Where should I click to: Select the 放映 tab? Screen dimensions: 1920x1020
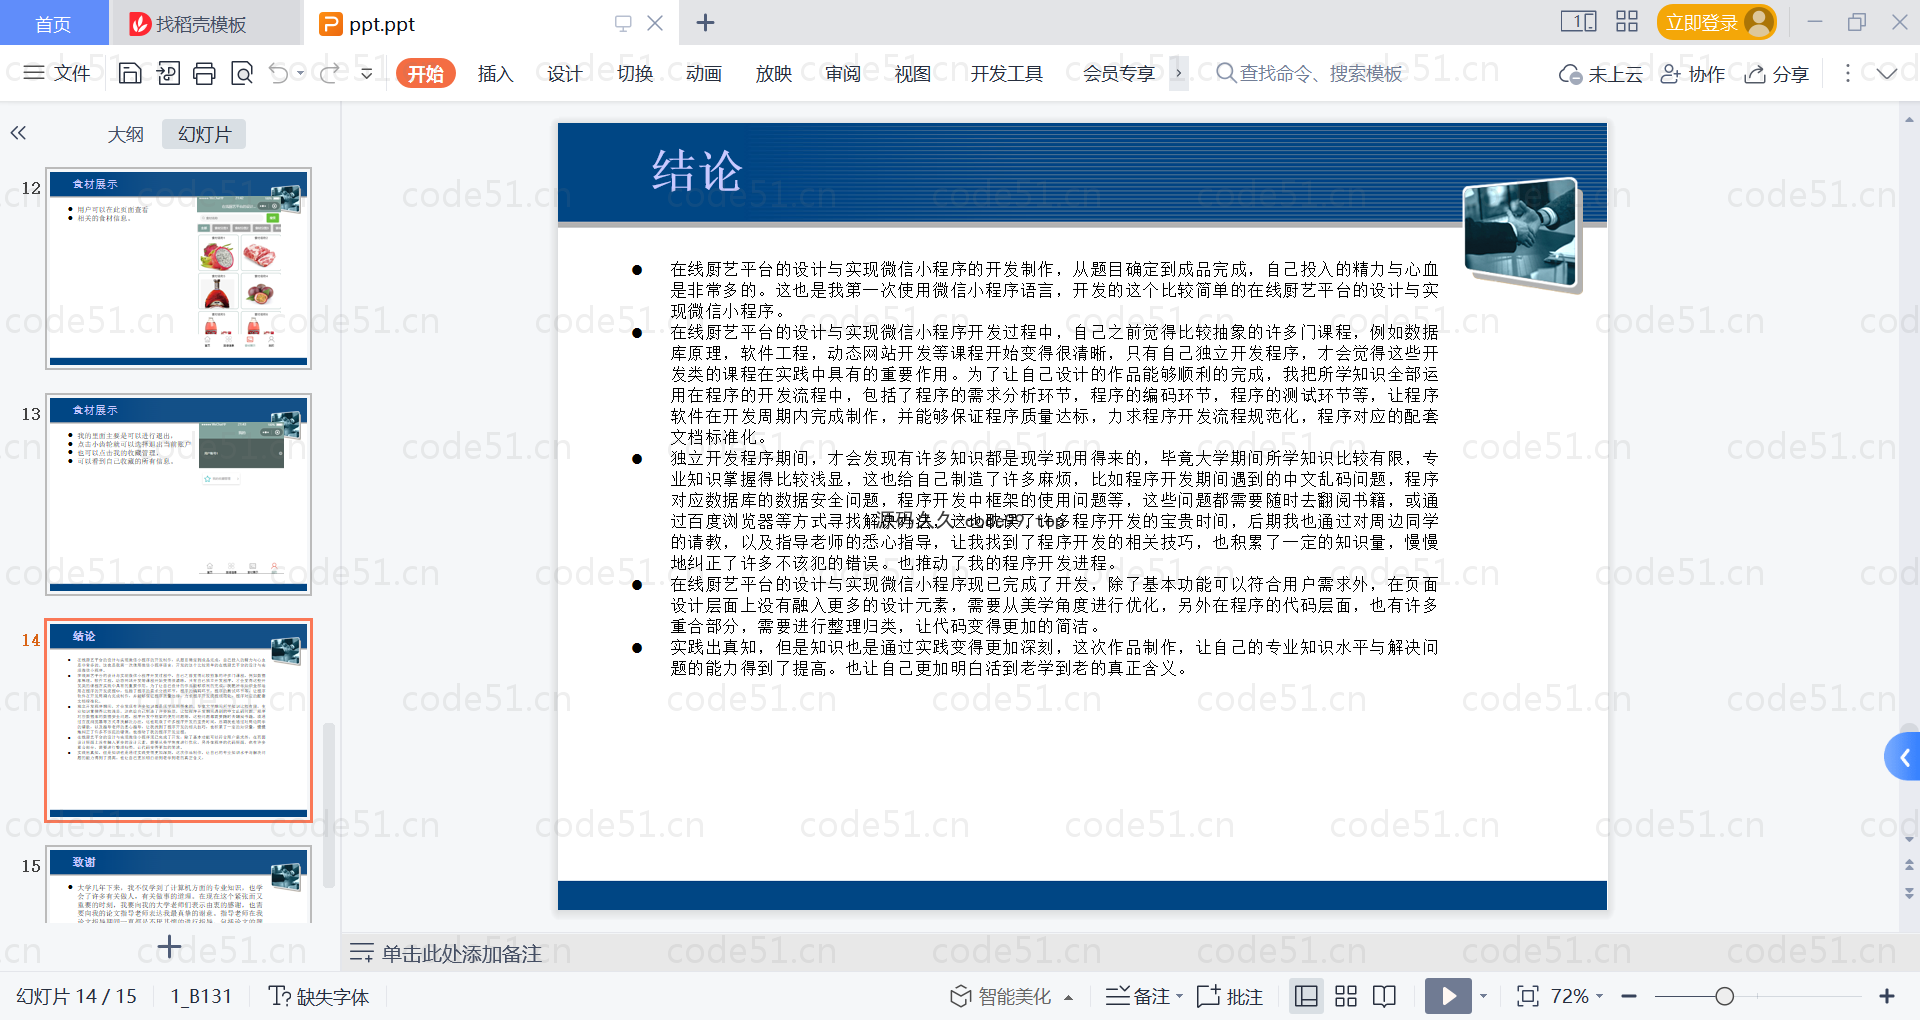pos(774,73)
